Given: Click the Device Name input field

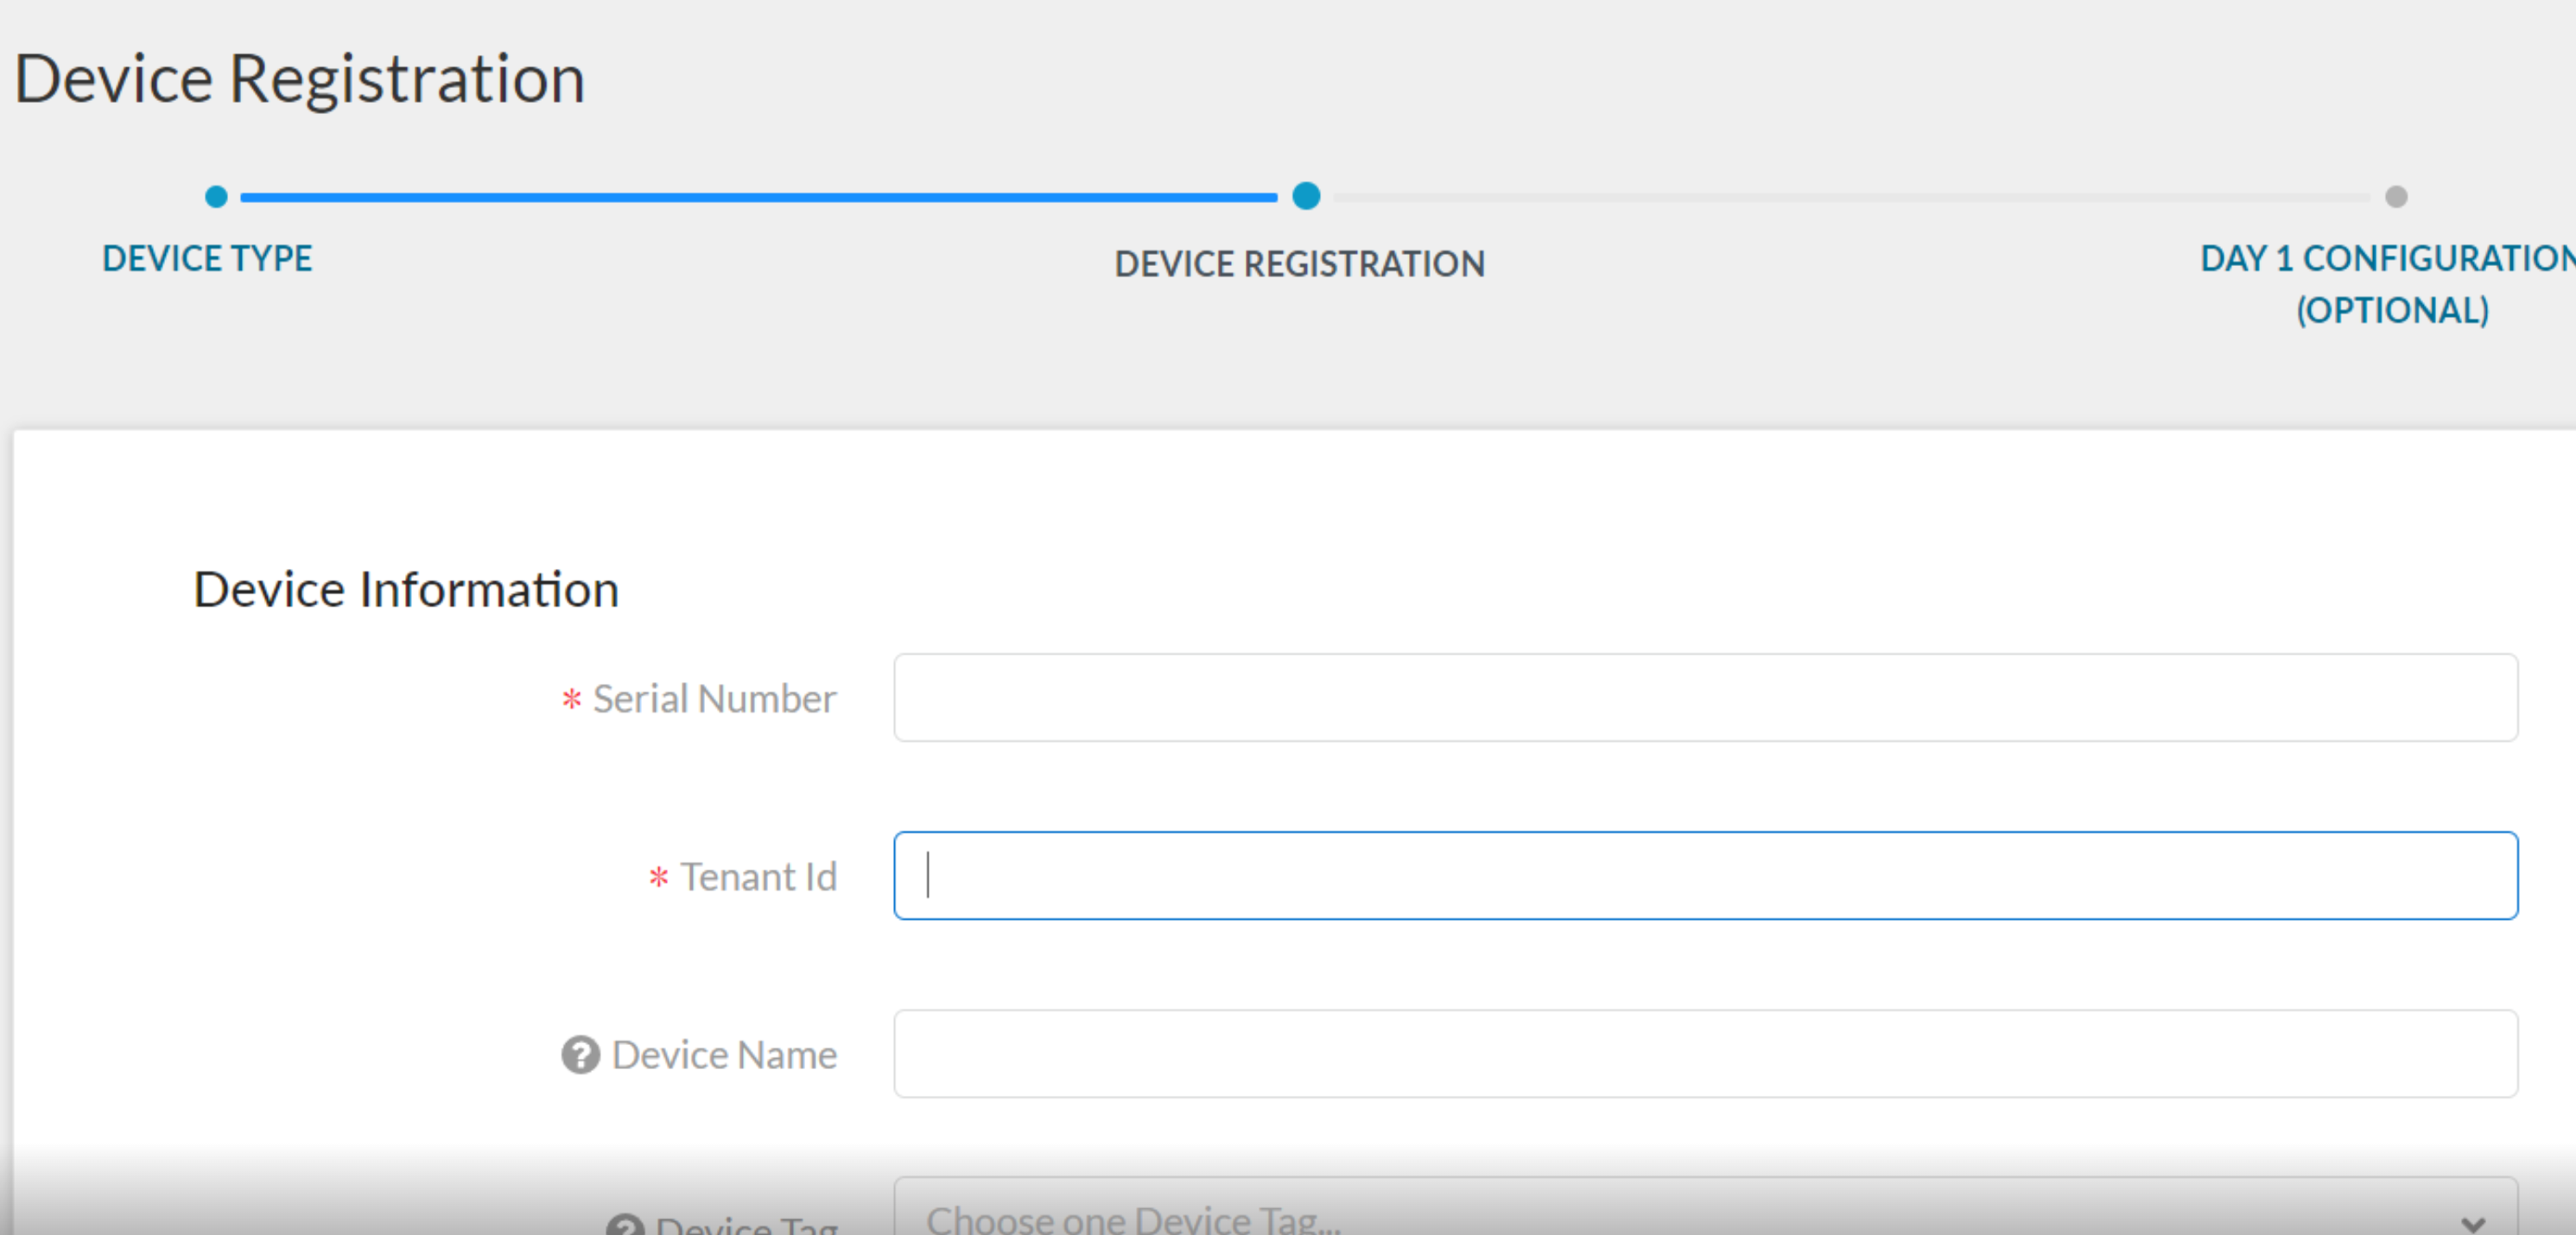Looking at the screenshot, I should click(x=1705, y=1054).
